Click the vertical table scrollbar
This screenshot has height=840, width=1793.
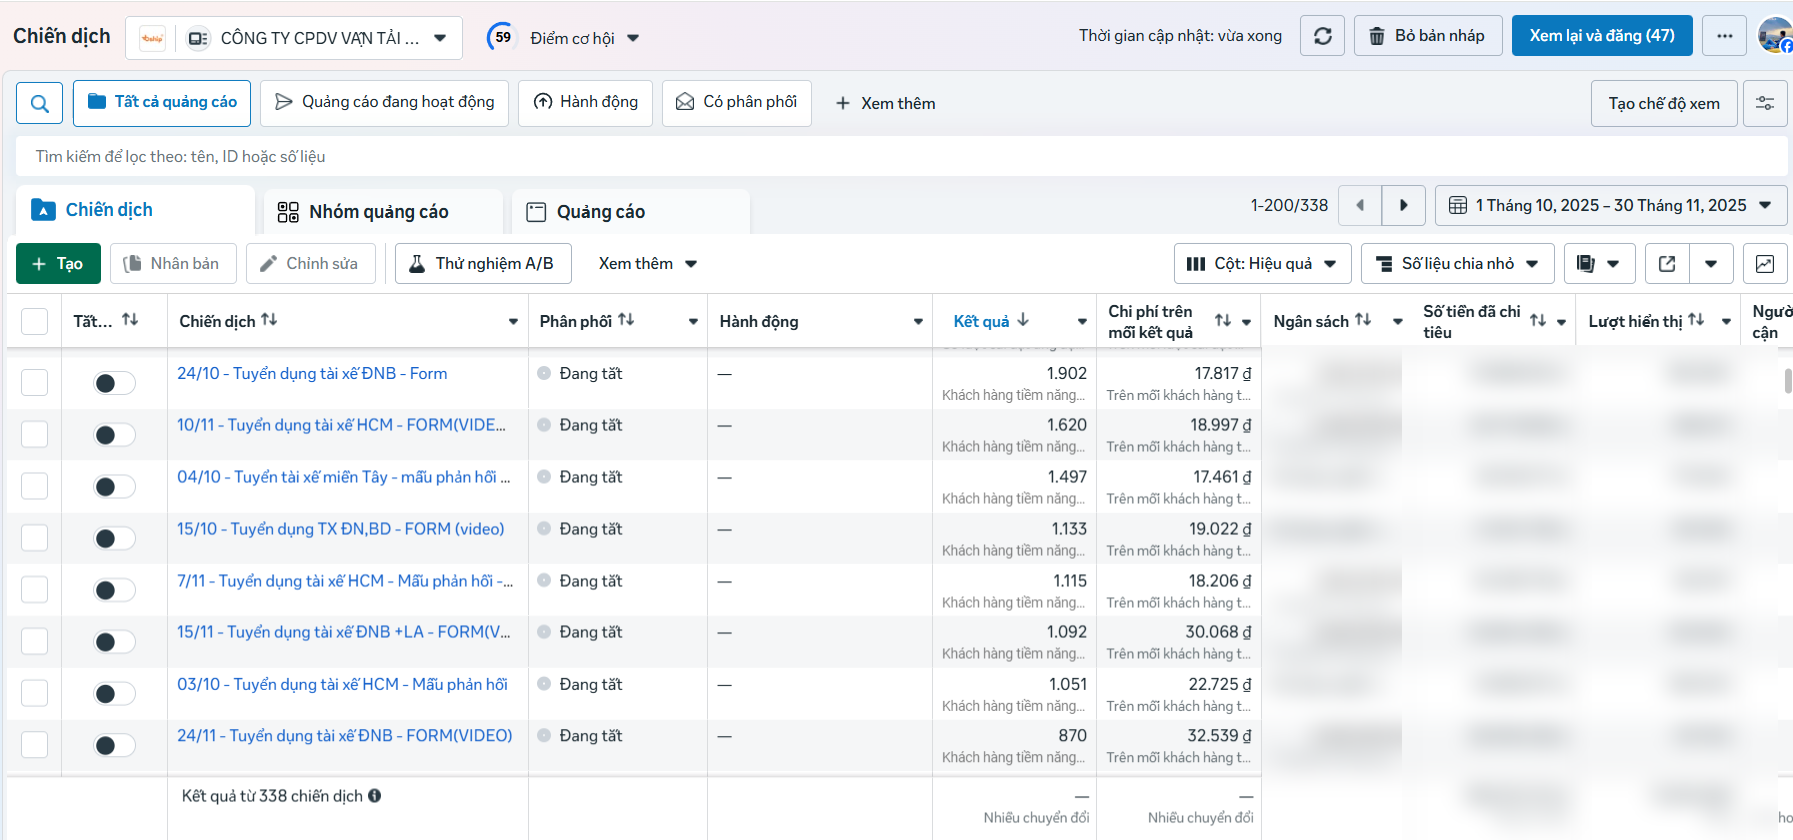(x=1788, y=380)
